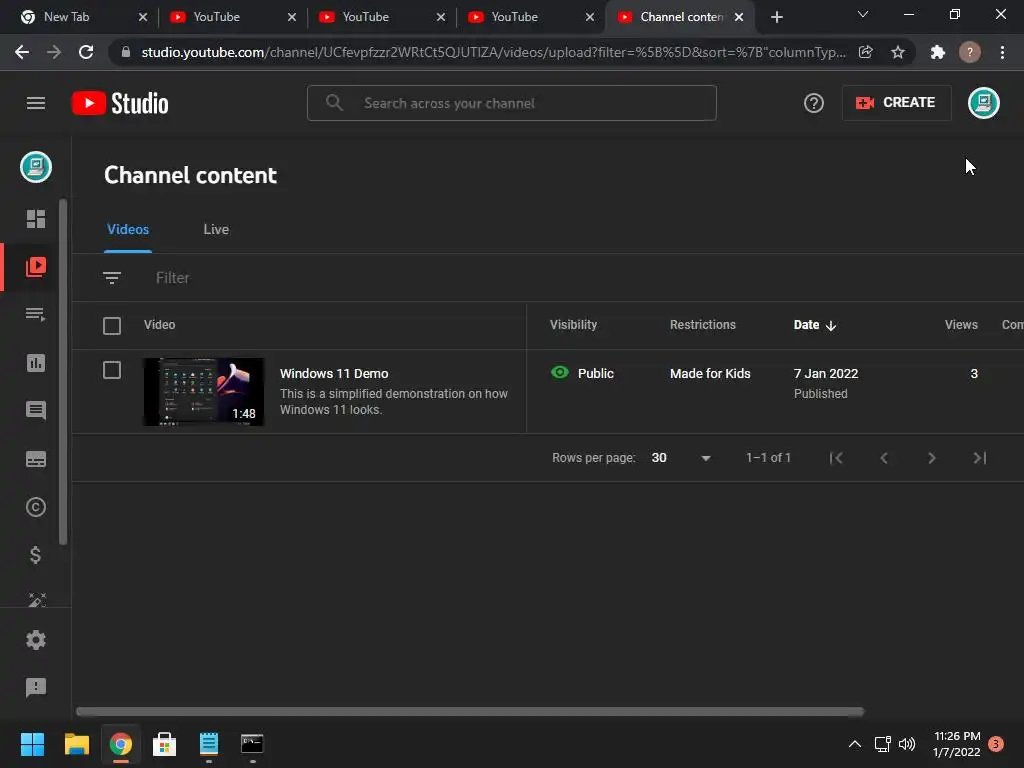1024x768 pixels.
Task: Share this page from address bar
Action: coord(866,52)
